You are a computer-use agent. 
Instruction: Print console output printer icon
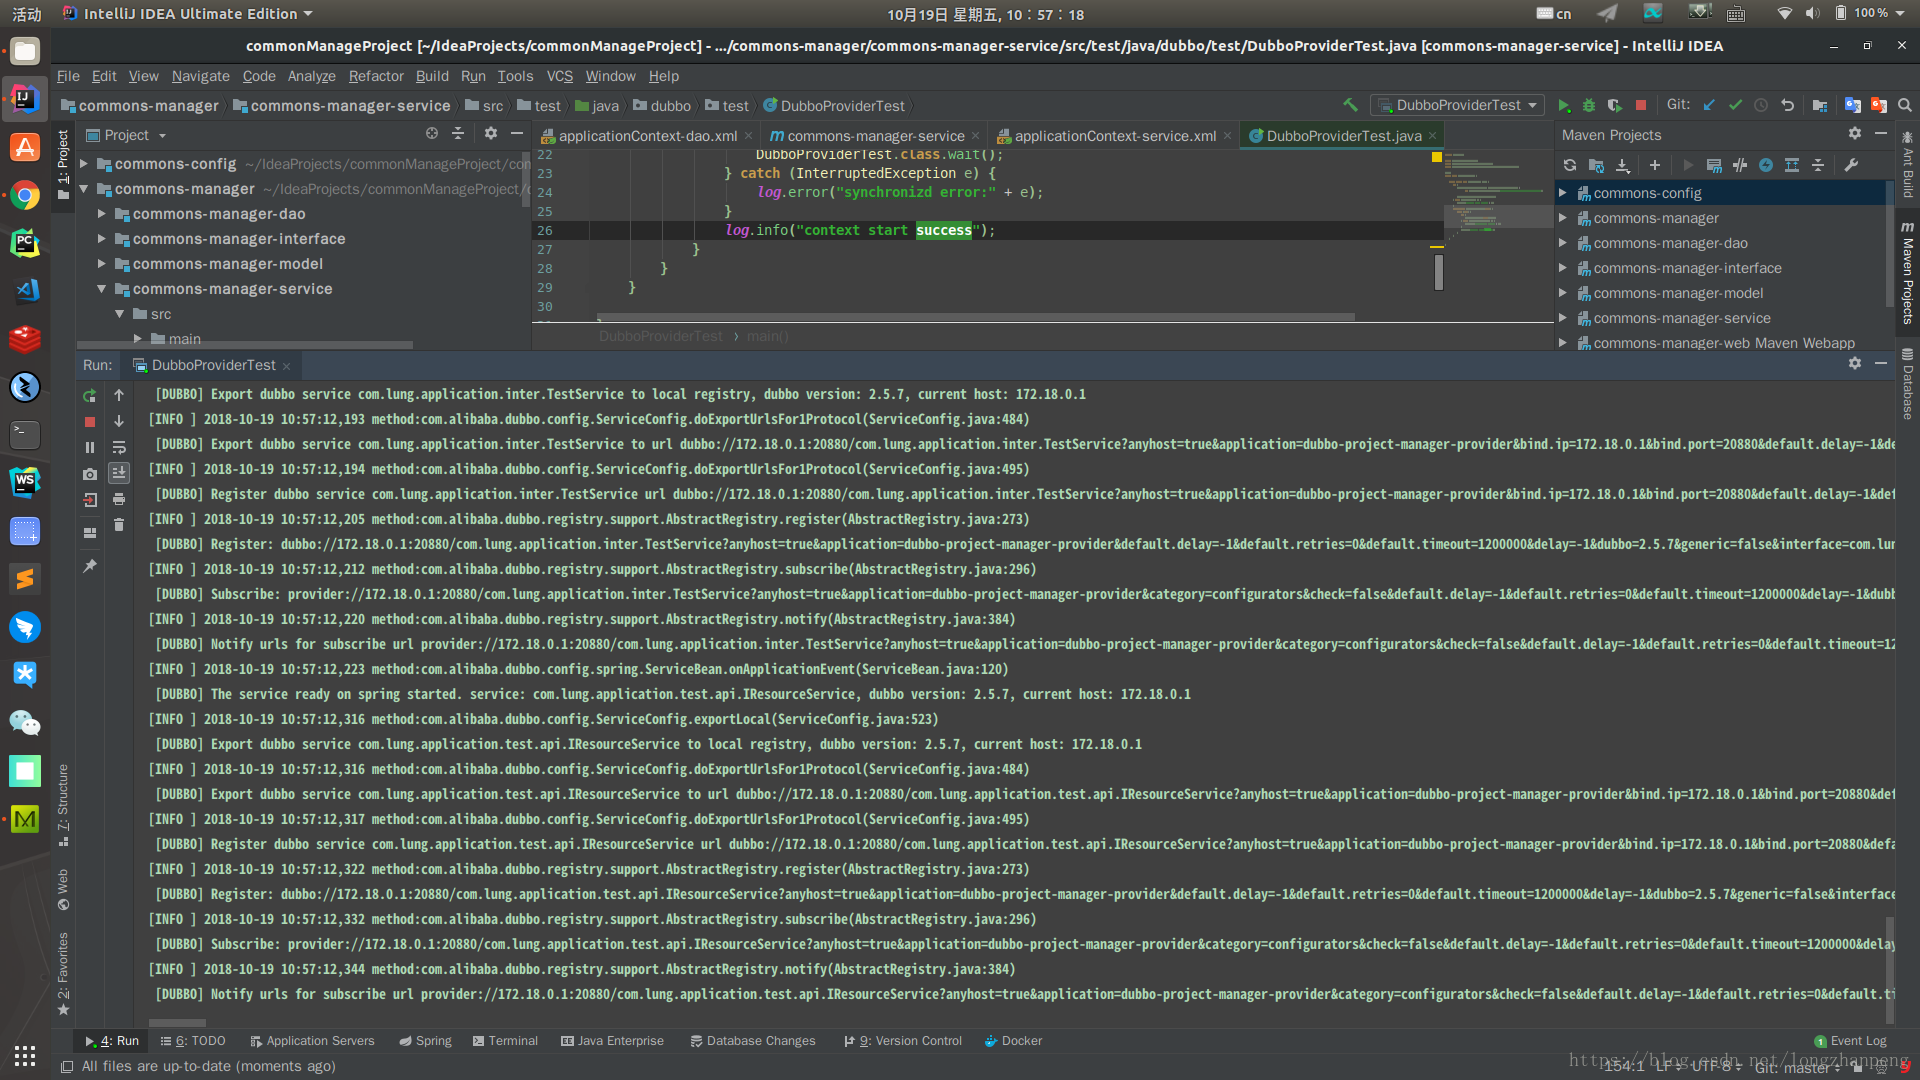119,499
